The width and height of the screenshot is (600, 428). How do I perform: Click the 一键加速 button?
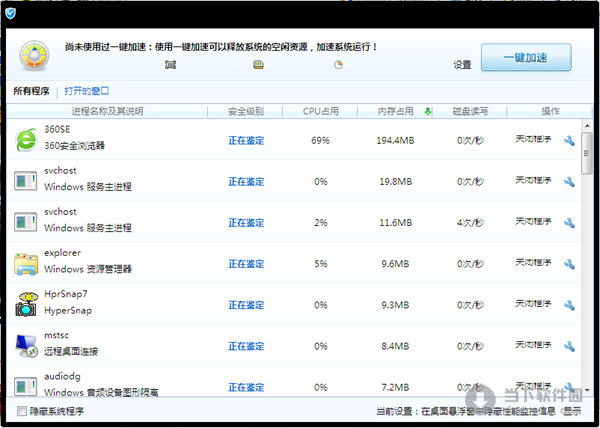pyautogui.click(x=526, y=57)
